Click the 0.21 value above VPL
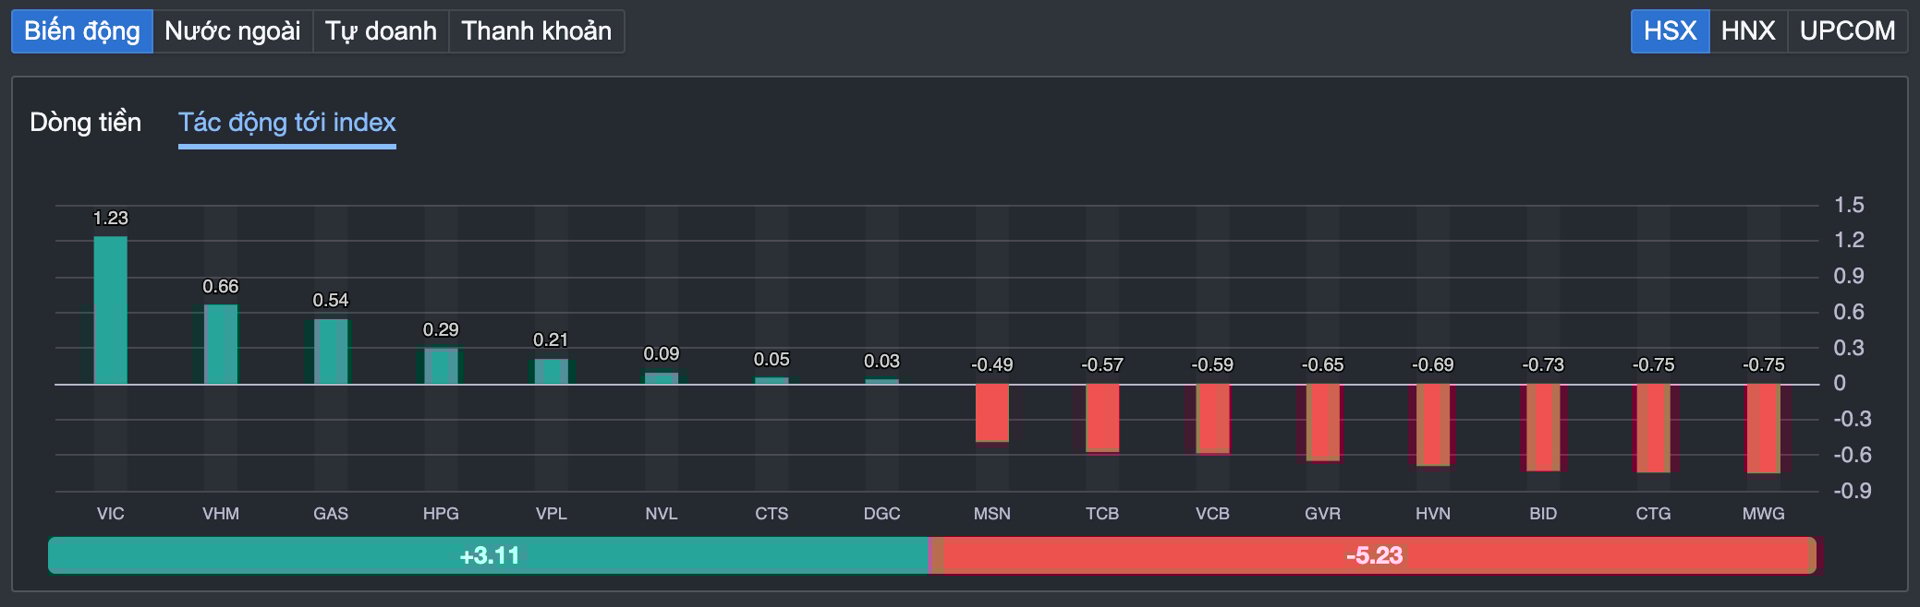 coord(551,340)
